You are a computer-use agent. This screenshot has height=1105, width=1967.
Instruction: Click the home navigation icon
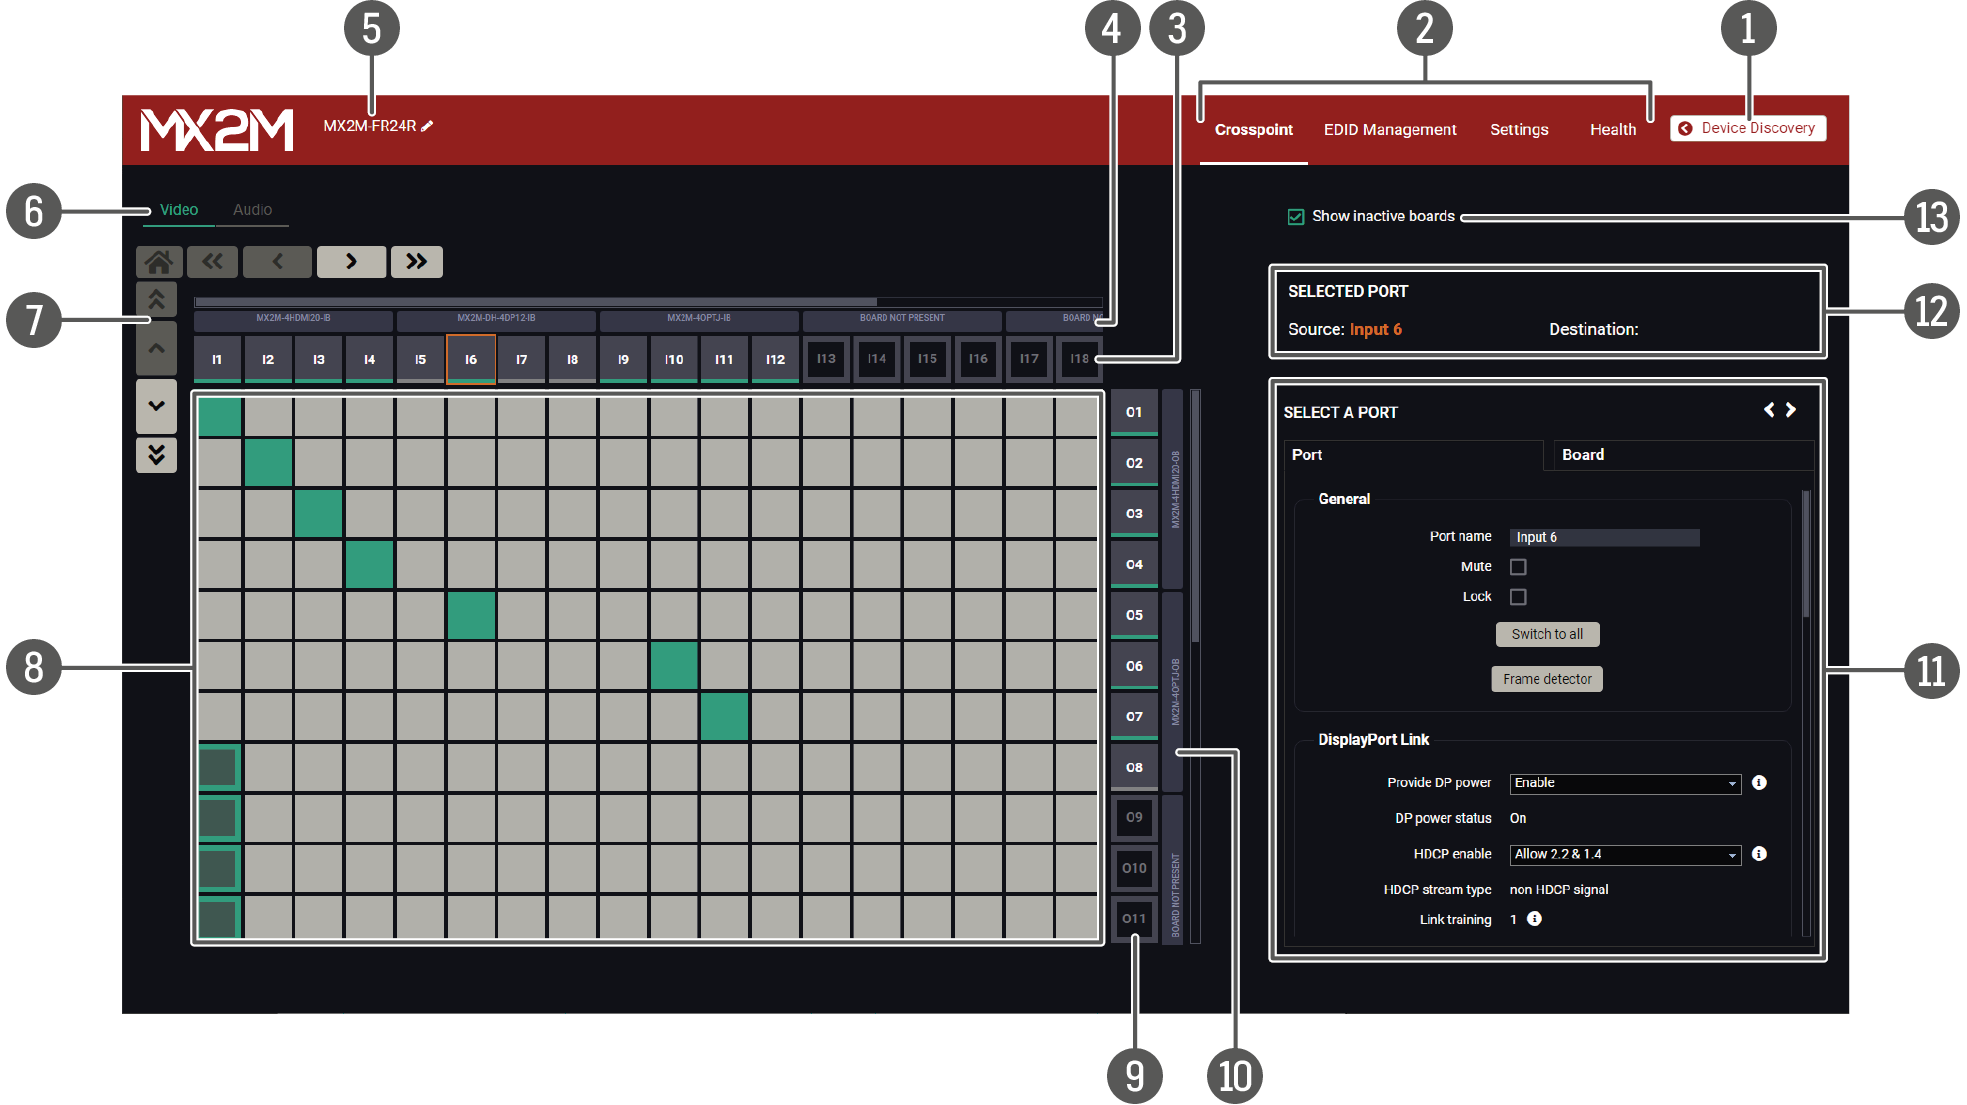click(x=159, y=262)
